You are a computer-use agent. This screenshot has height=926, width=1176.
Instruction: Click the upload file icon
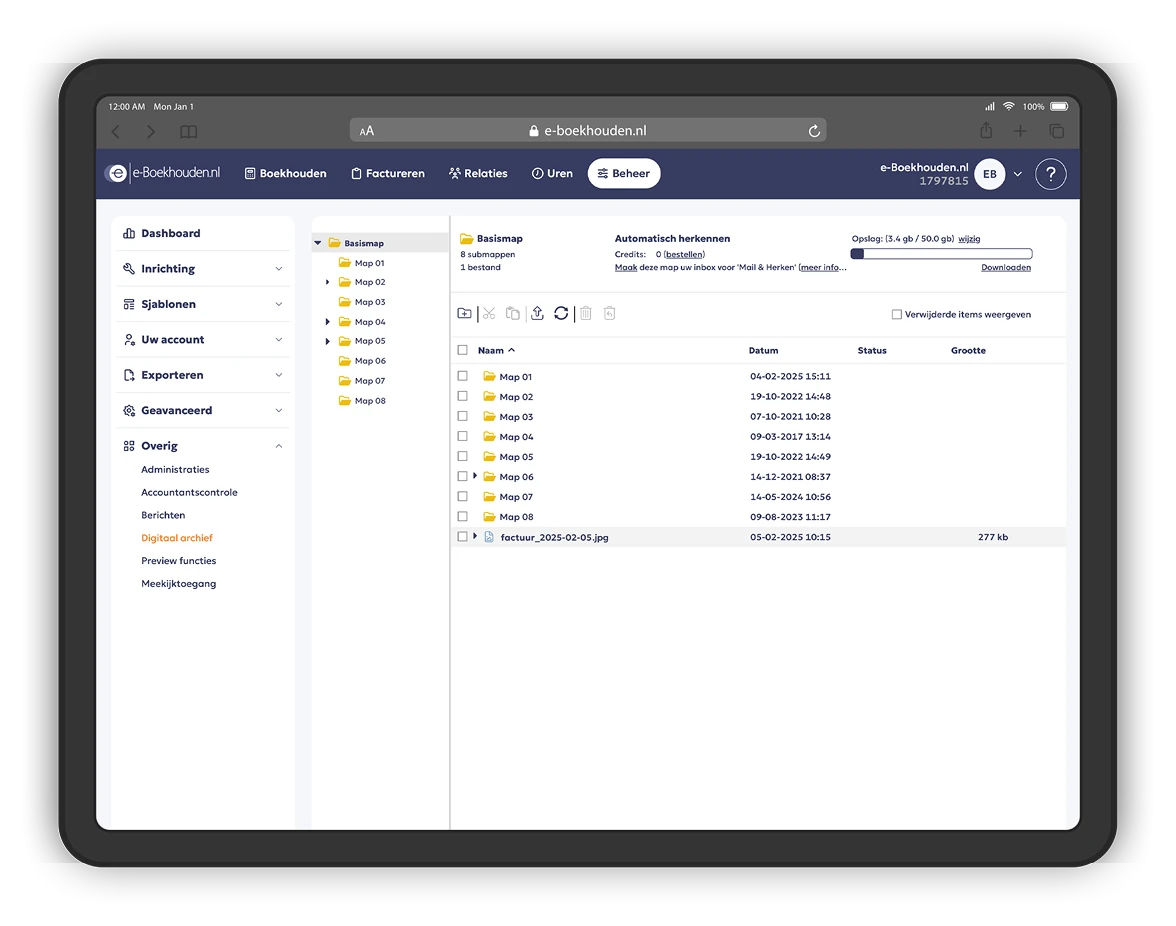[x=537, y=313]
